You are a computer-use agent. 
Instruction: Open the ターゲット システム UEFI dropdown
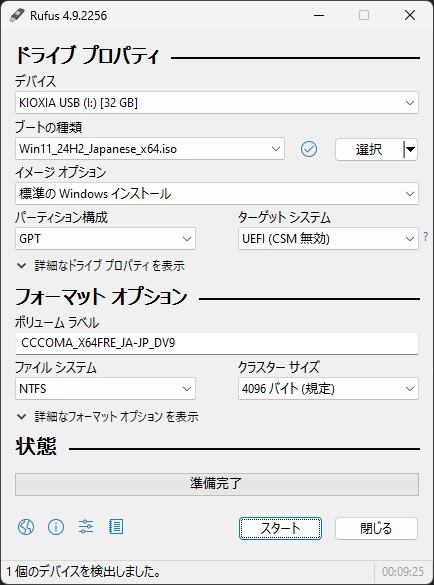pyautogui.click(x=328, y=239)
